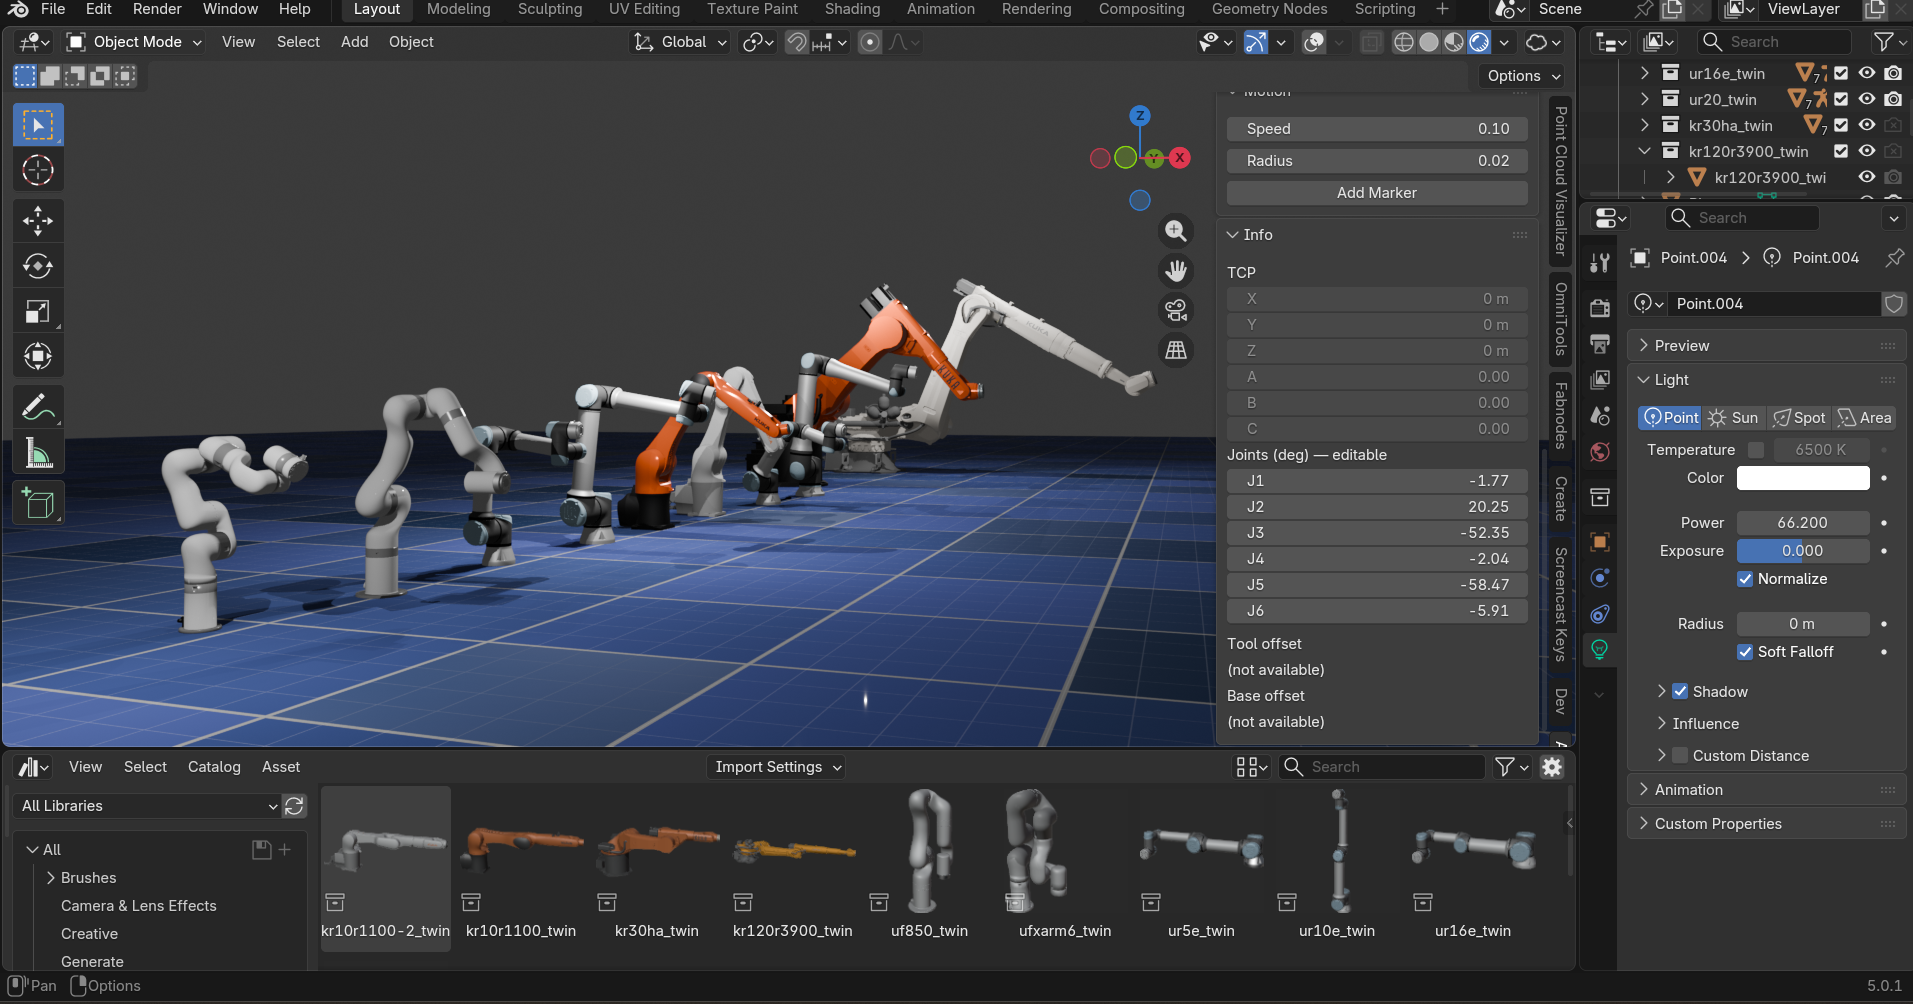
Task: Select the Move tool in the toolbar
Action: (37, 220)
